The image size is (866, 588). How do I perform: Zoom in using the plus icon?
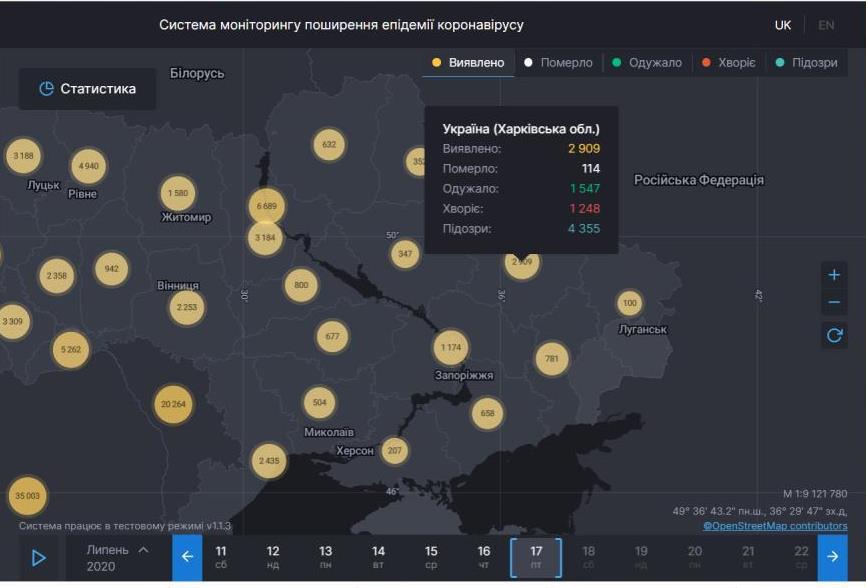pos(833,272)
